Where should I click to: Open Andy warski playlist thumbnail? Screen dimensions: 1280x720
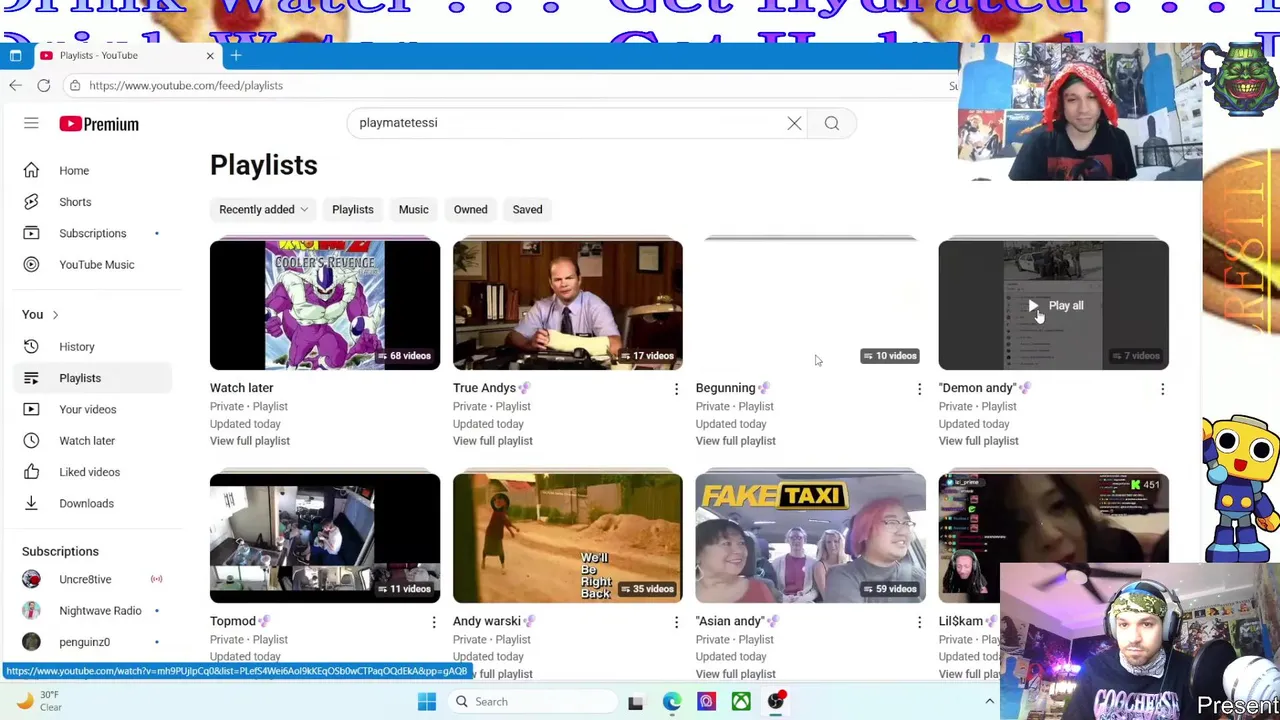[x=568, y=538]
